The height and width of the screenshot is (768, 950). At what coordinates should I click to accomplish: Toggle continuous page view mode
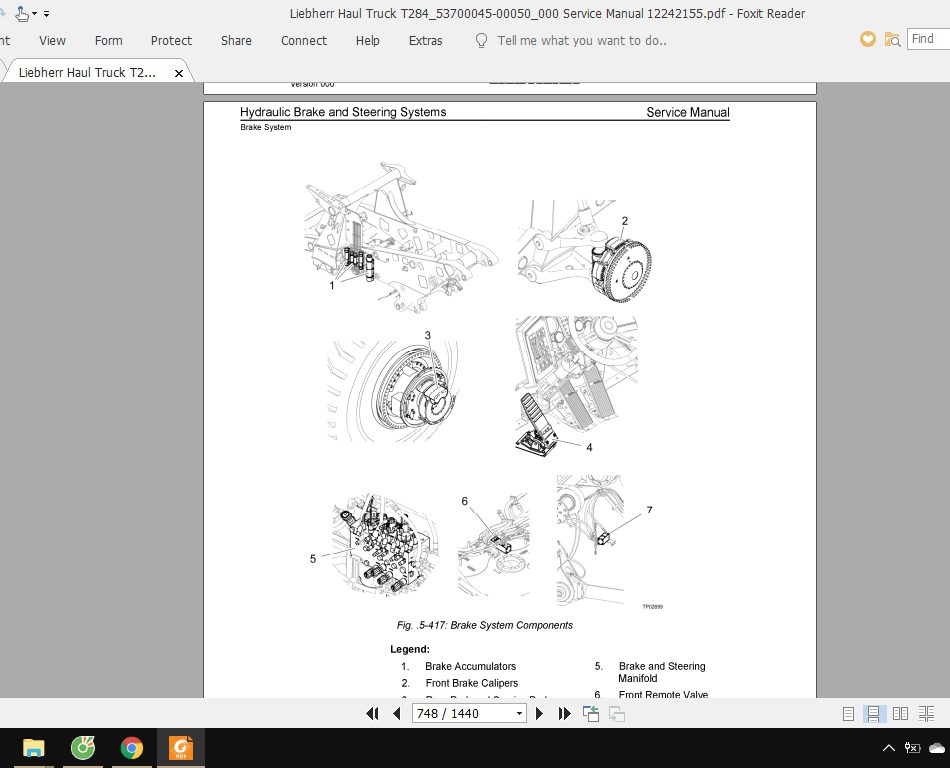pyautogui.click(x=873, y=713)
